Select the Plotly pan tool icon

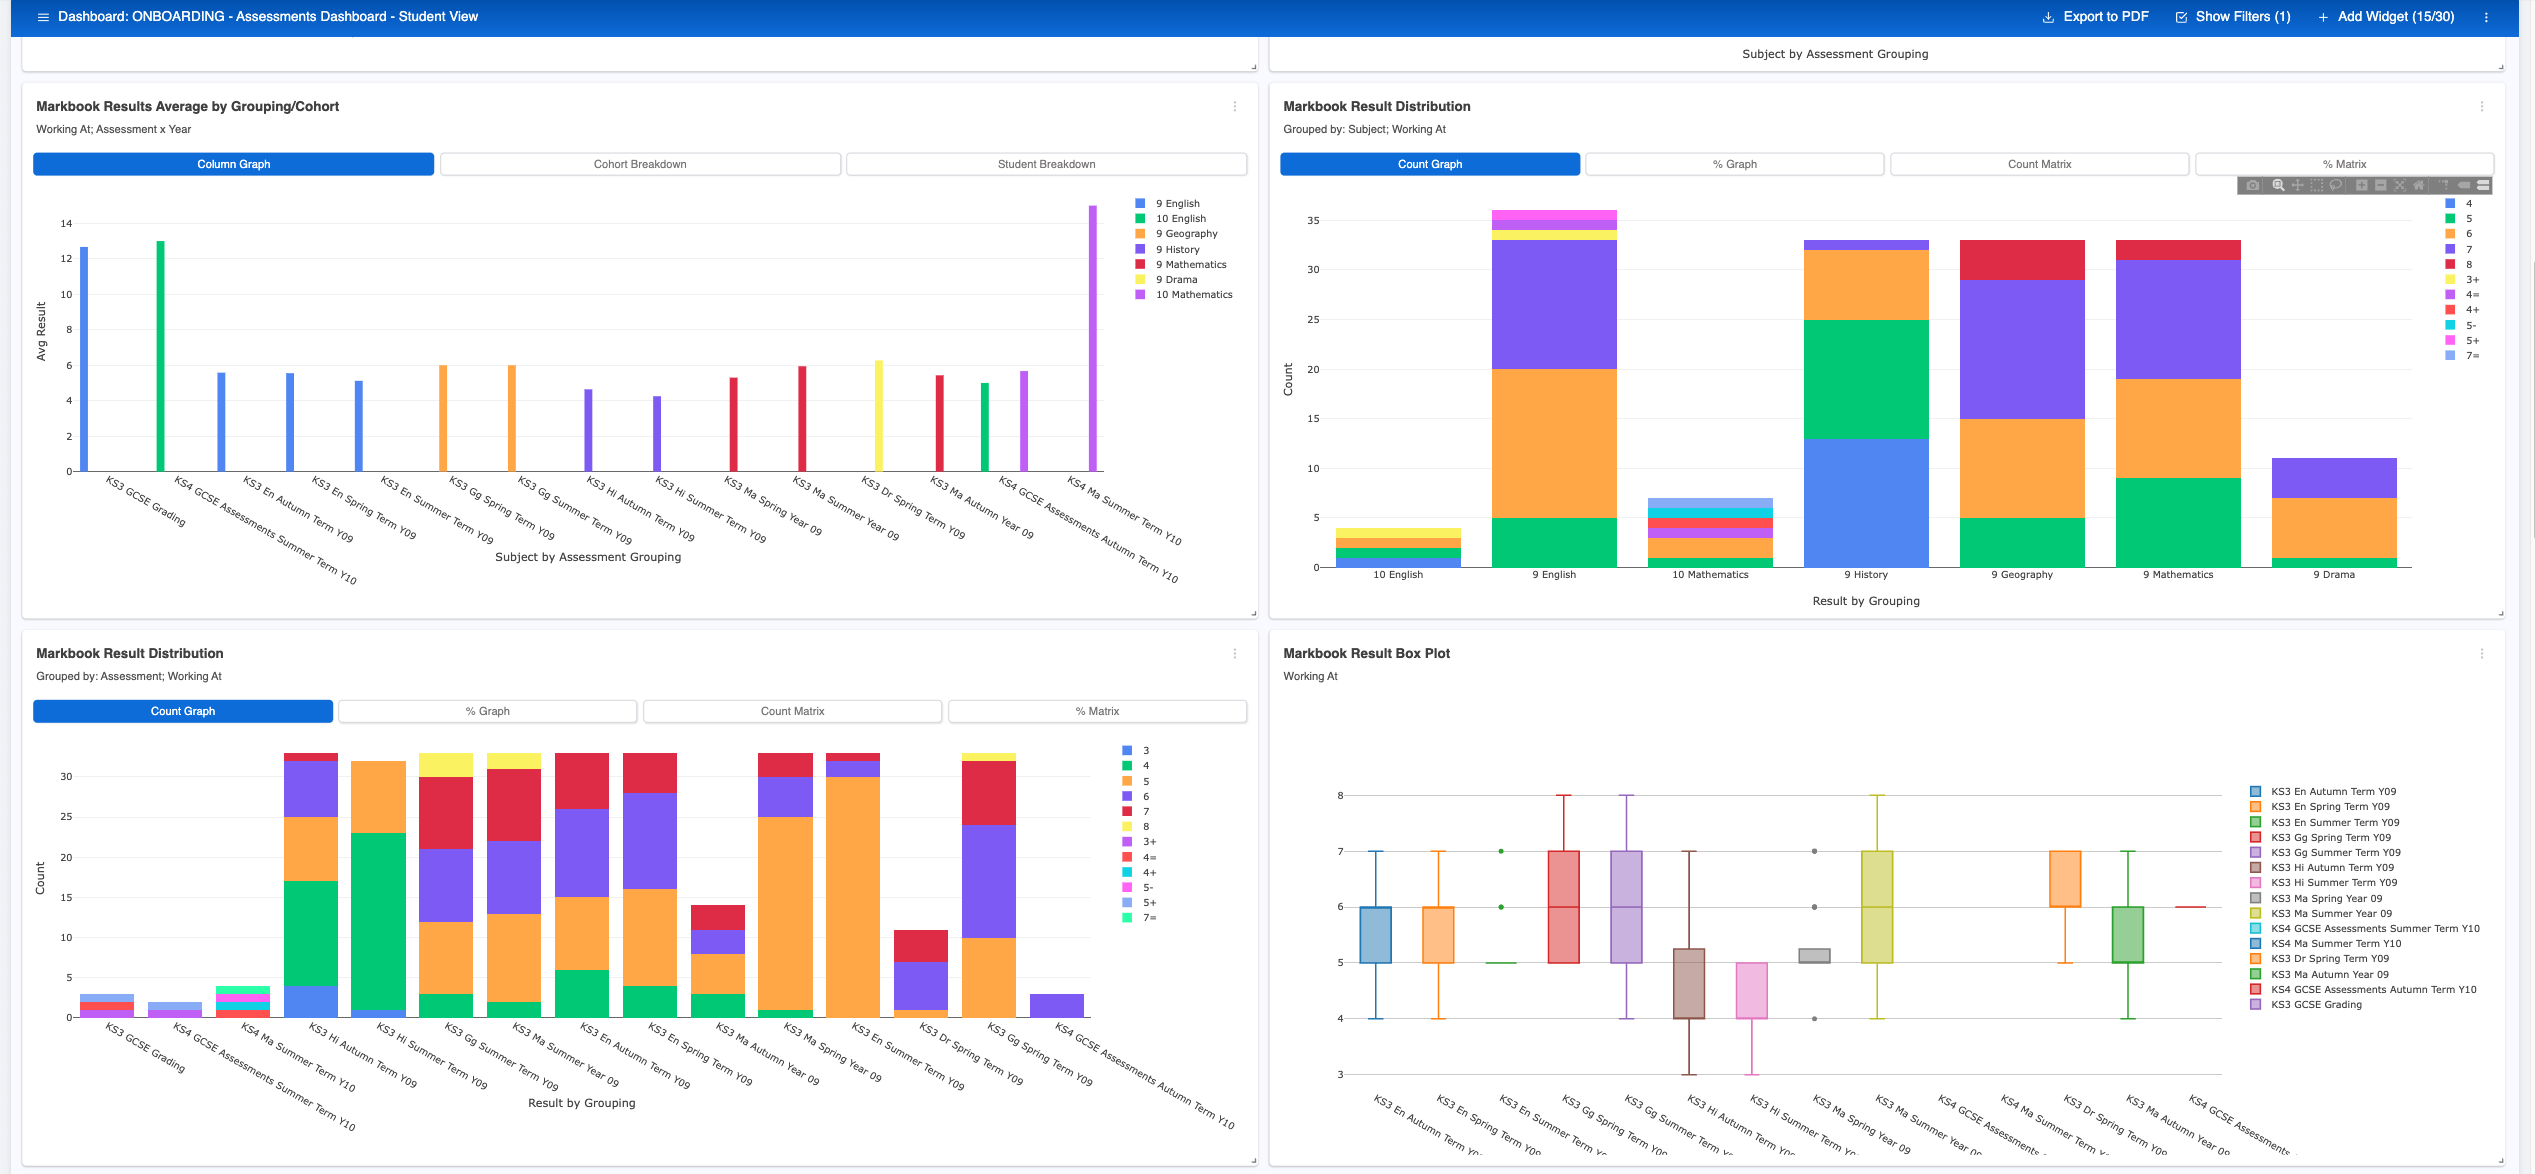(x=2298, y=185)
